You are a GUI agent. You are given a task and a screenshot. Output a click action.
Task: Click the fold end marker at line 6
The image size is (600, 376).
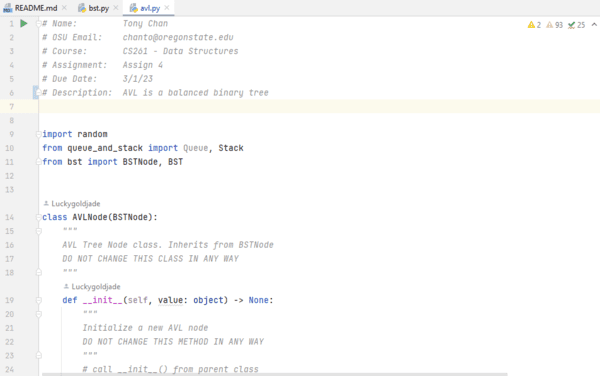pyautogui.click(x=38, y=93)
